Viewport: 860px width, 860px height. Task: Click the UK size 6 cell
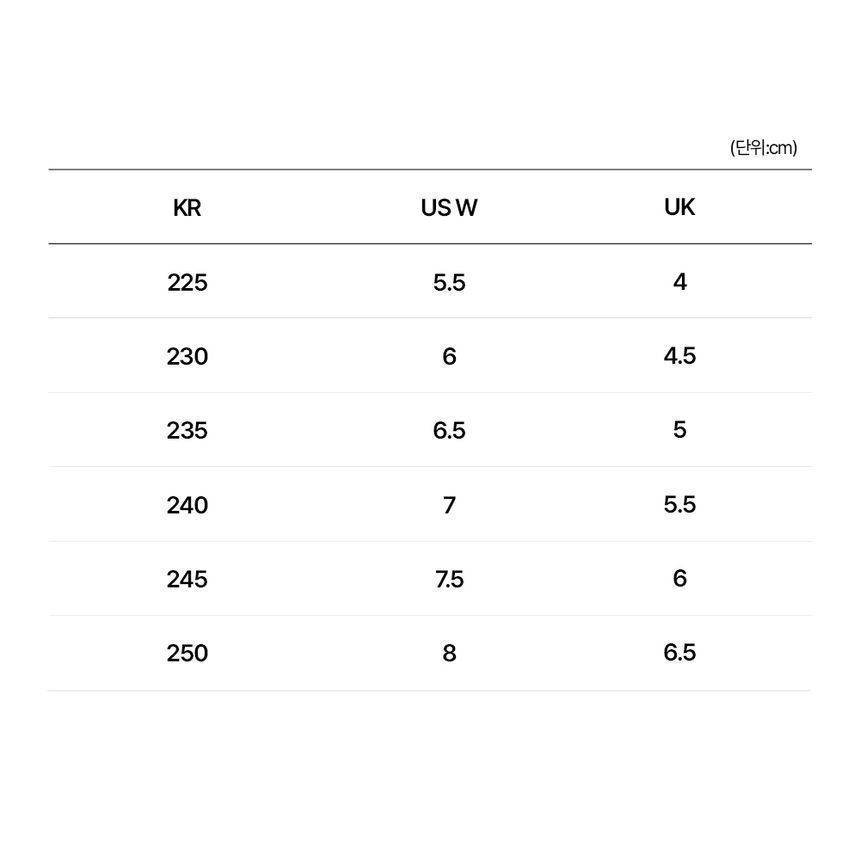[x=680, y=578]
